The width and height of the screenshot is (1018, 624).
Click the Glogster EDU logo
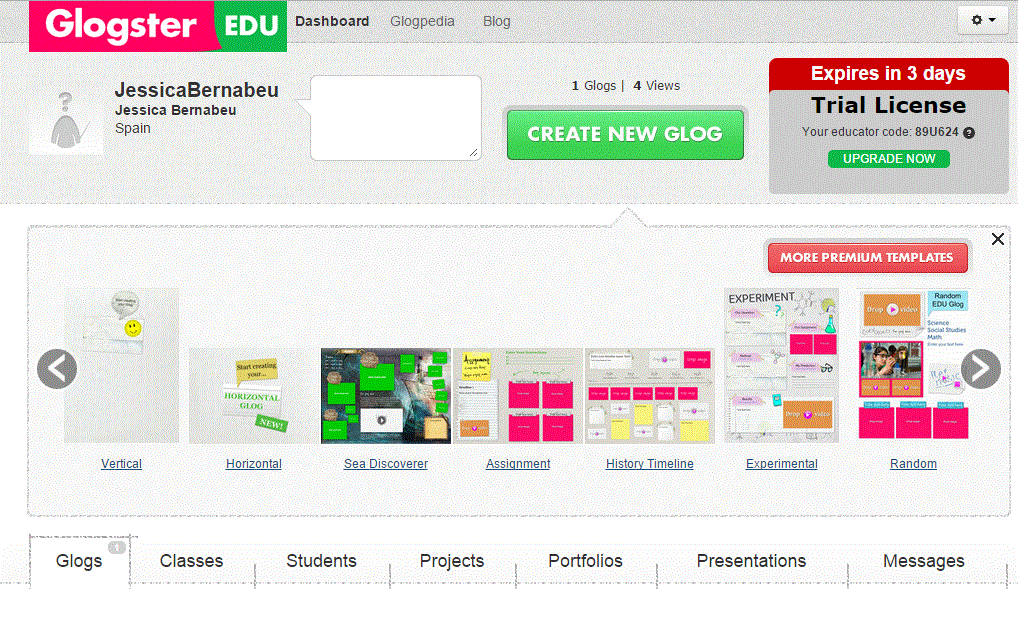tap(158, 26)
